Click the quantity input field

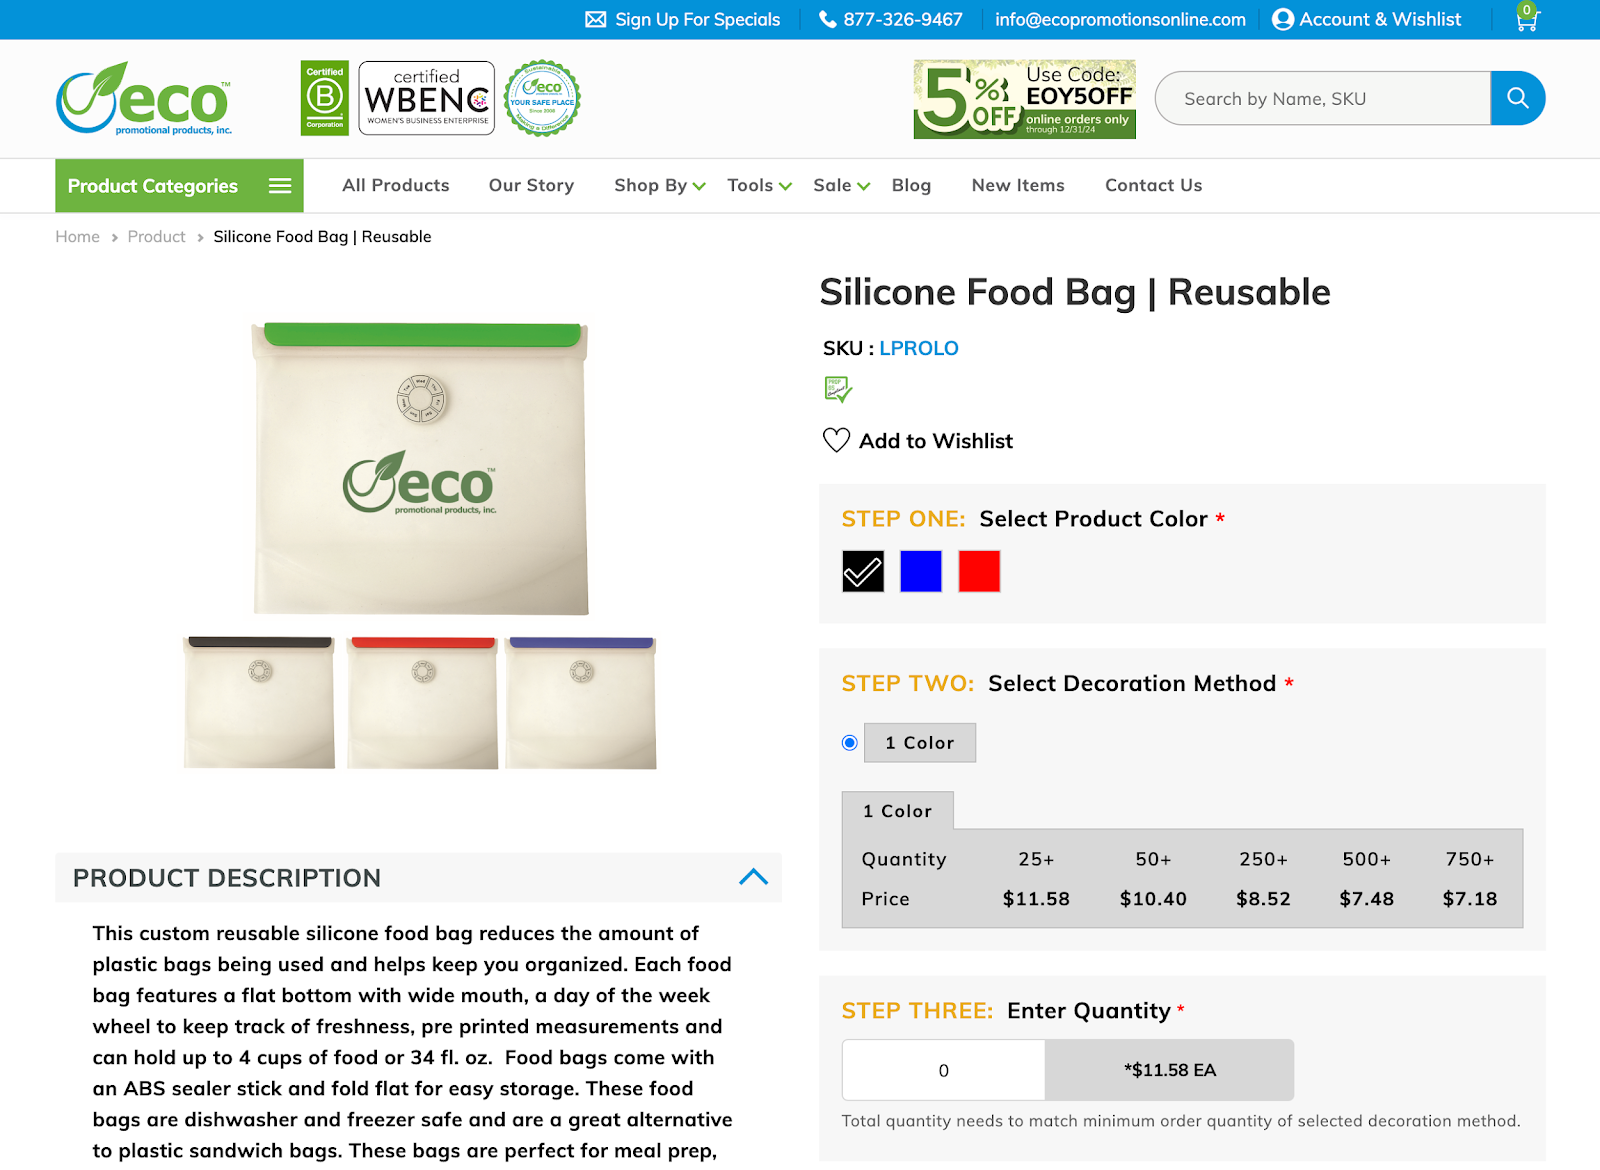[942, 1069]
